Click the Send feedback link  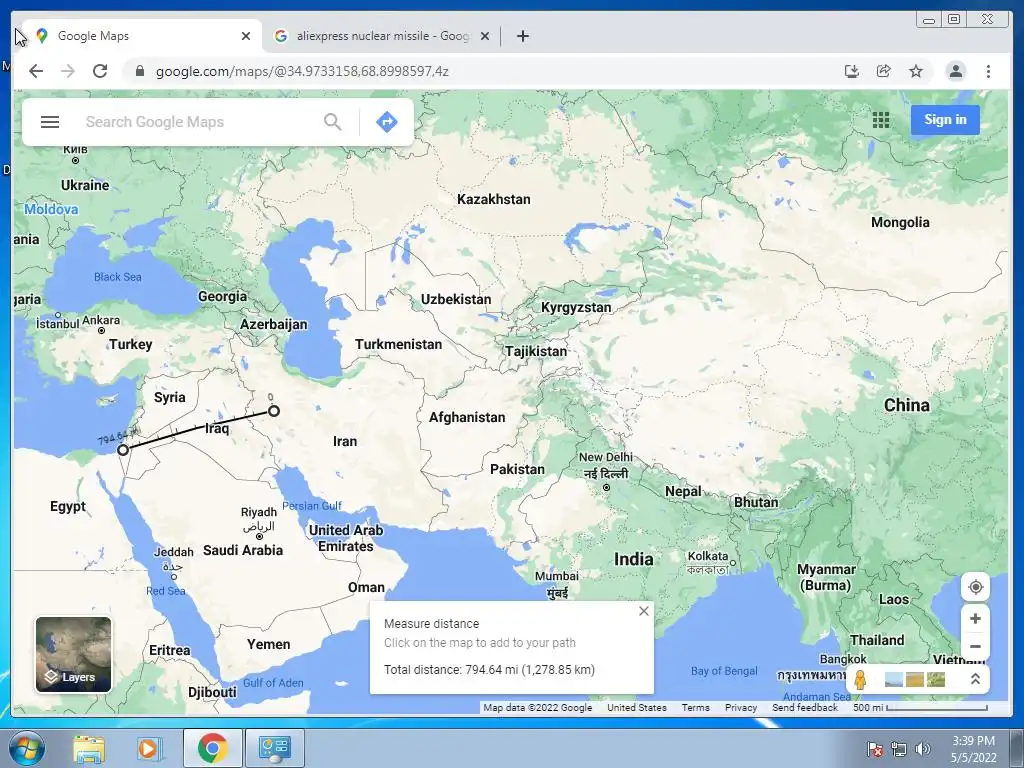click(805, 708)
